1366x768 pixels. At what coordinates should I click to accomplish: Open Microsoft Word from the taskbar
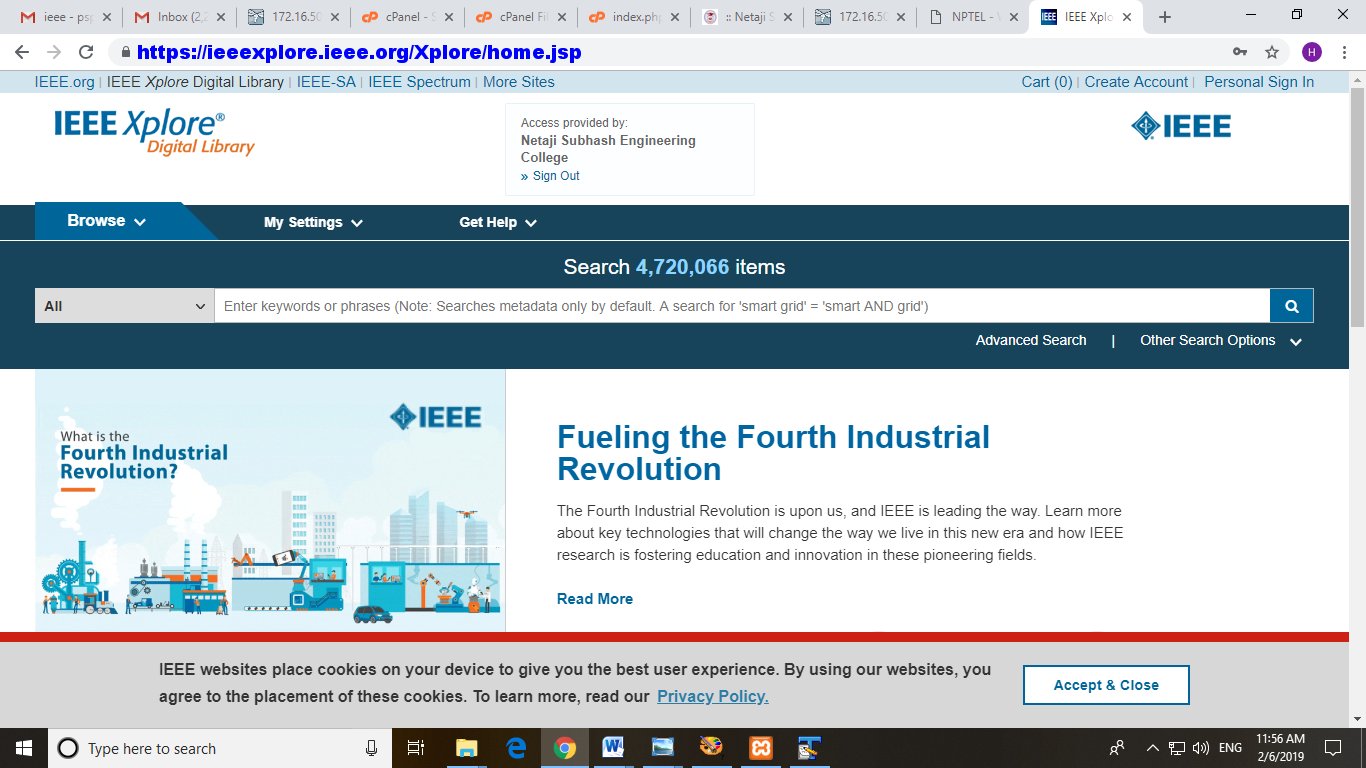(613, 747)
